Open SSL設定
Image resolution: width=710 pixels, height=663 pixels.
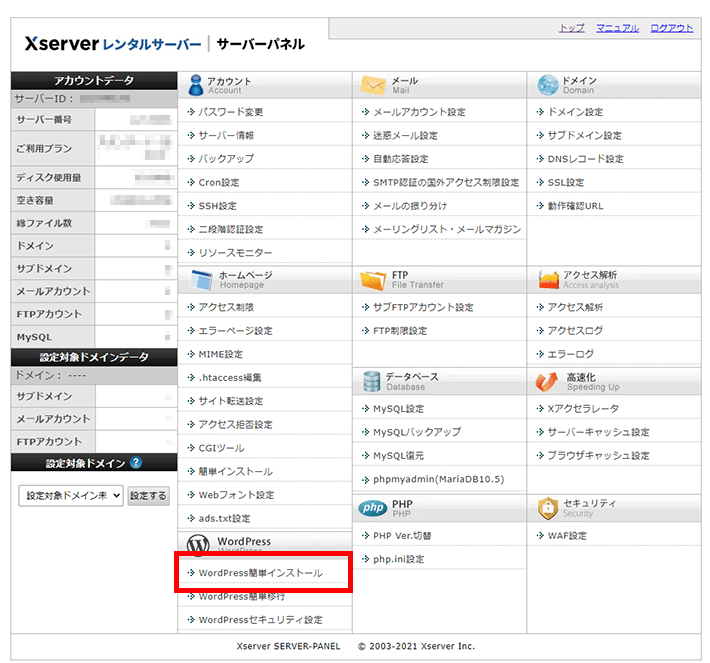click(x=566, y=183)
